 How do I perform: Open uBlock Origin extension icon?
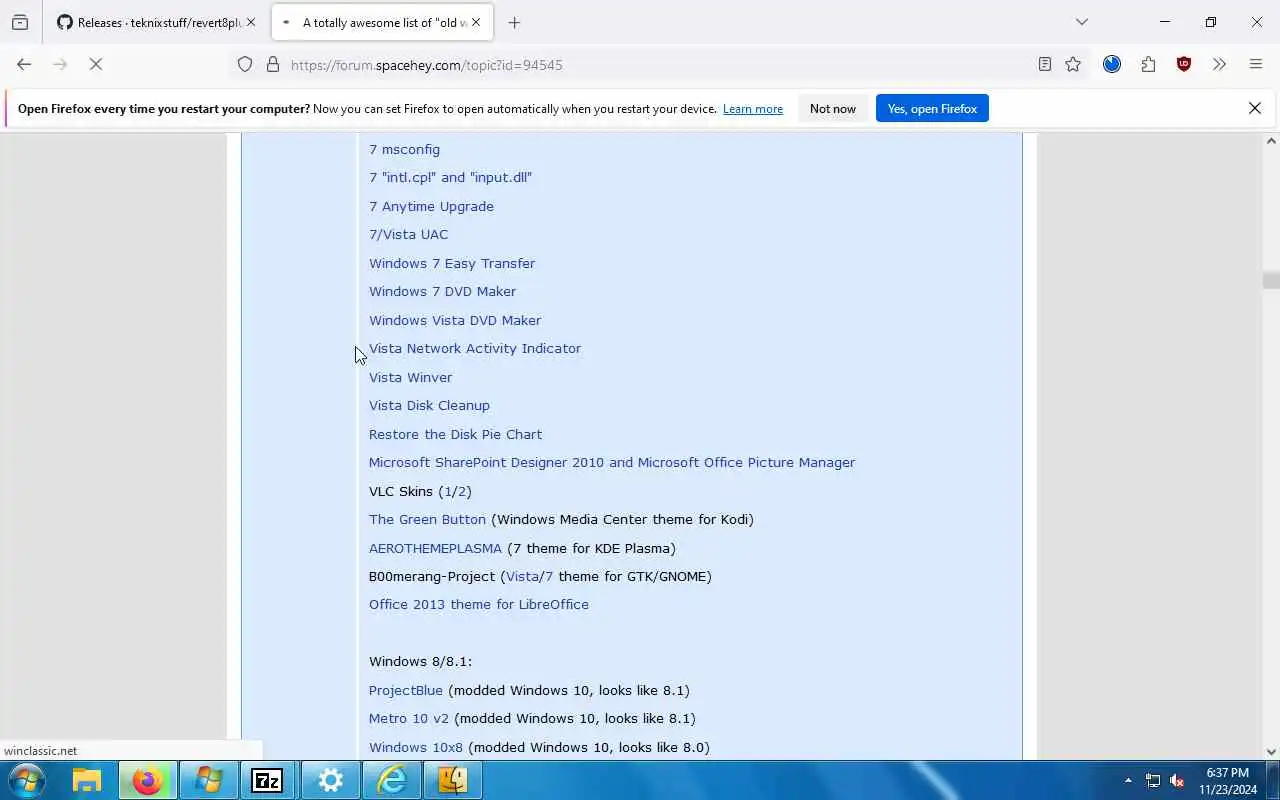point(1184,64)
